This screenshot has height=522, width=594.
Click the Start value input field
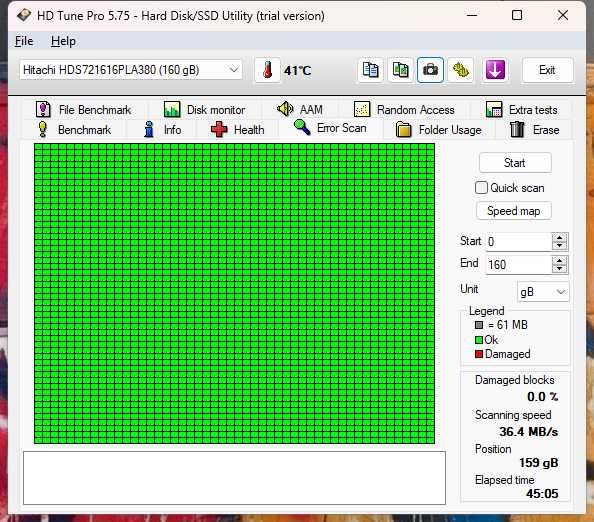(x=518, y=241)
